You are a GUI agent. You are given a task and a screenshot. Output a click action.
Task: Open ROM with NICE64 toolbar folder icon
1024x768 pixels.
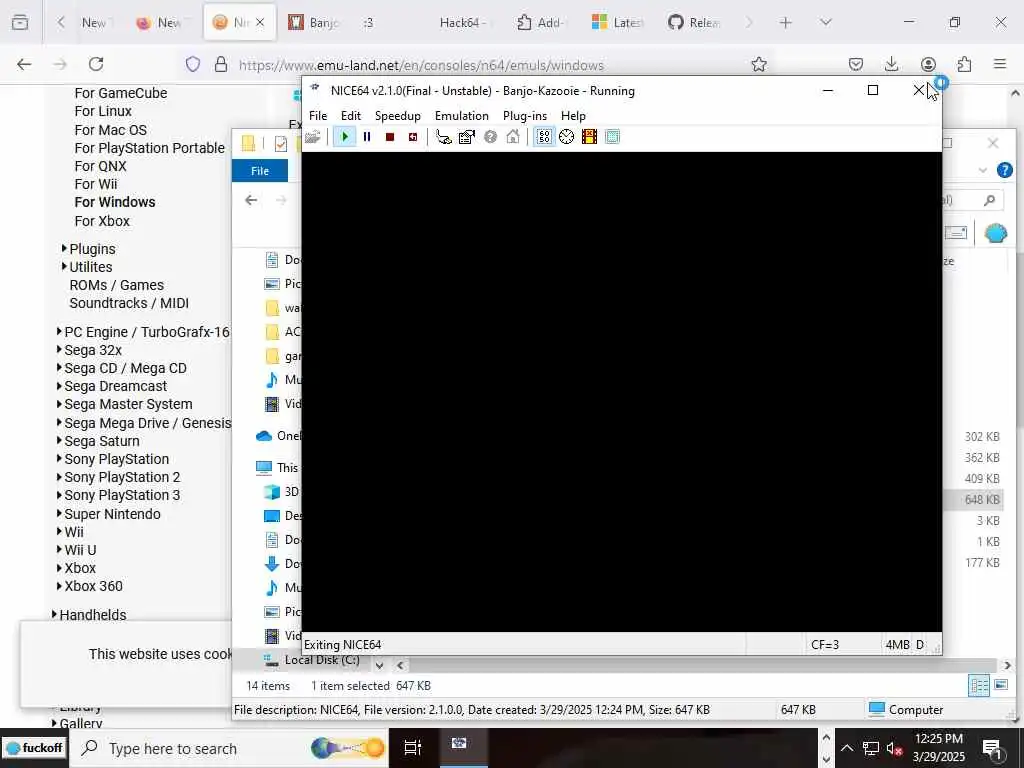[x=313, y=137]
